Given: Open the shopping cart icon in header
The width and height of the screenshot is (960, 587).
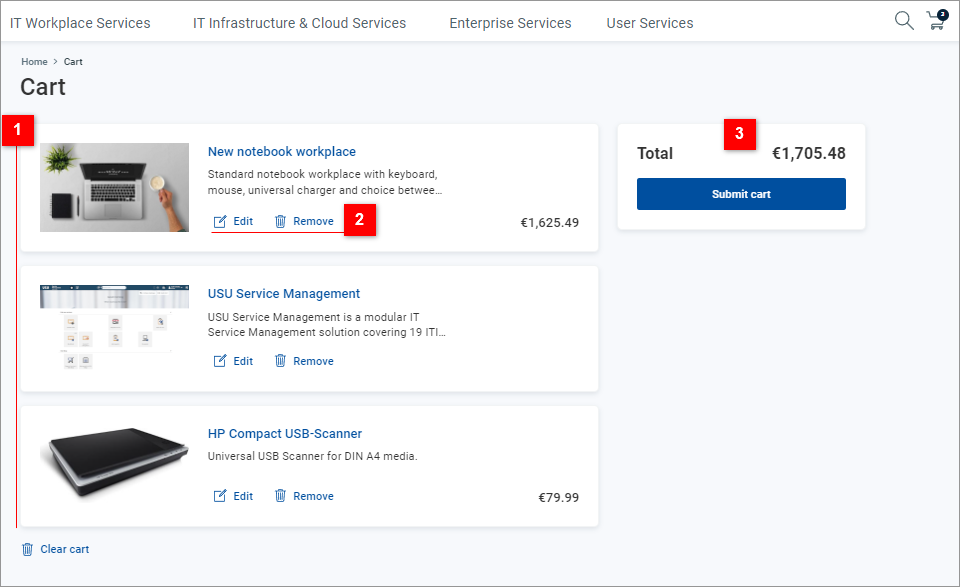Looking at the screenshot, I should coord(936,21).
